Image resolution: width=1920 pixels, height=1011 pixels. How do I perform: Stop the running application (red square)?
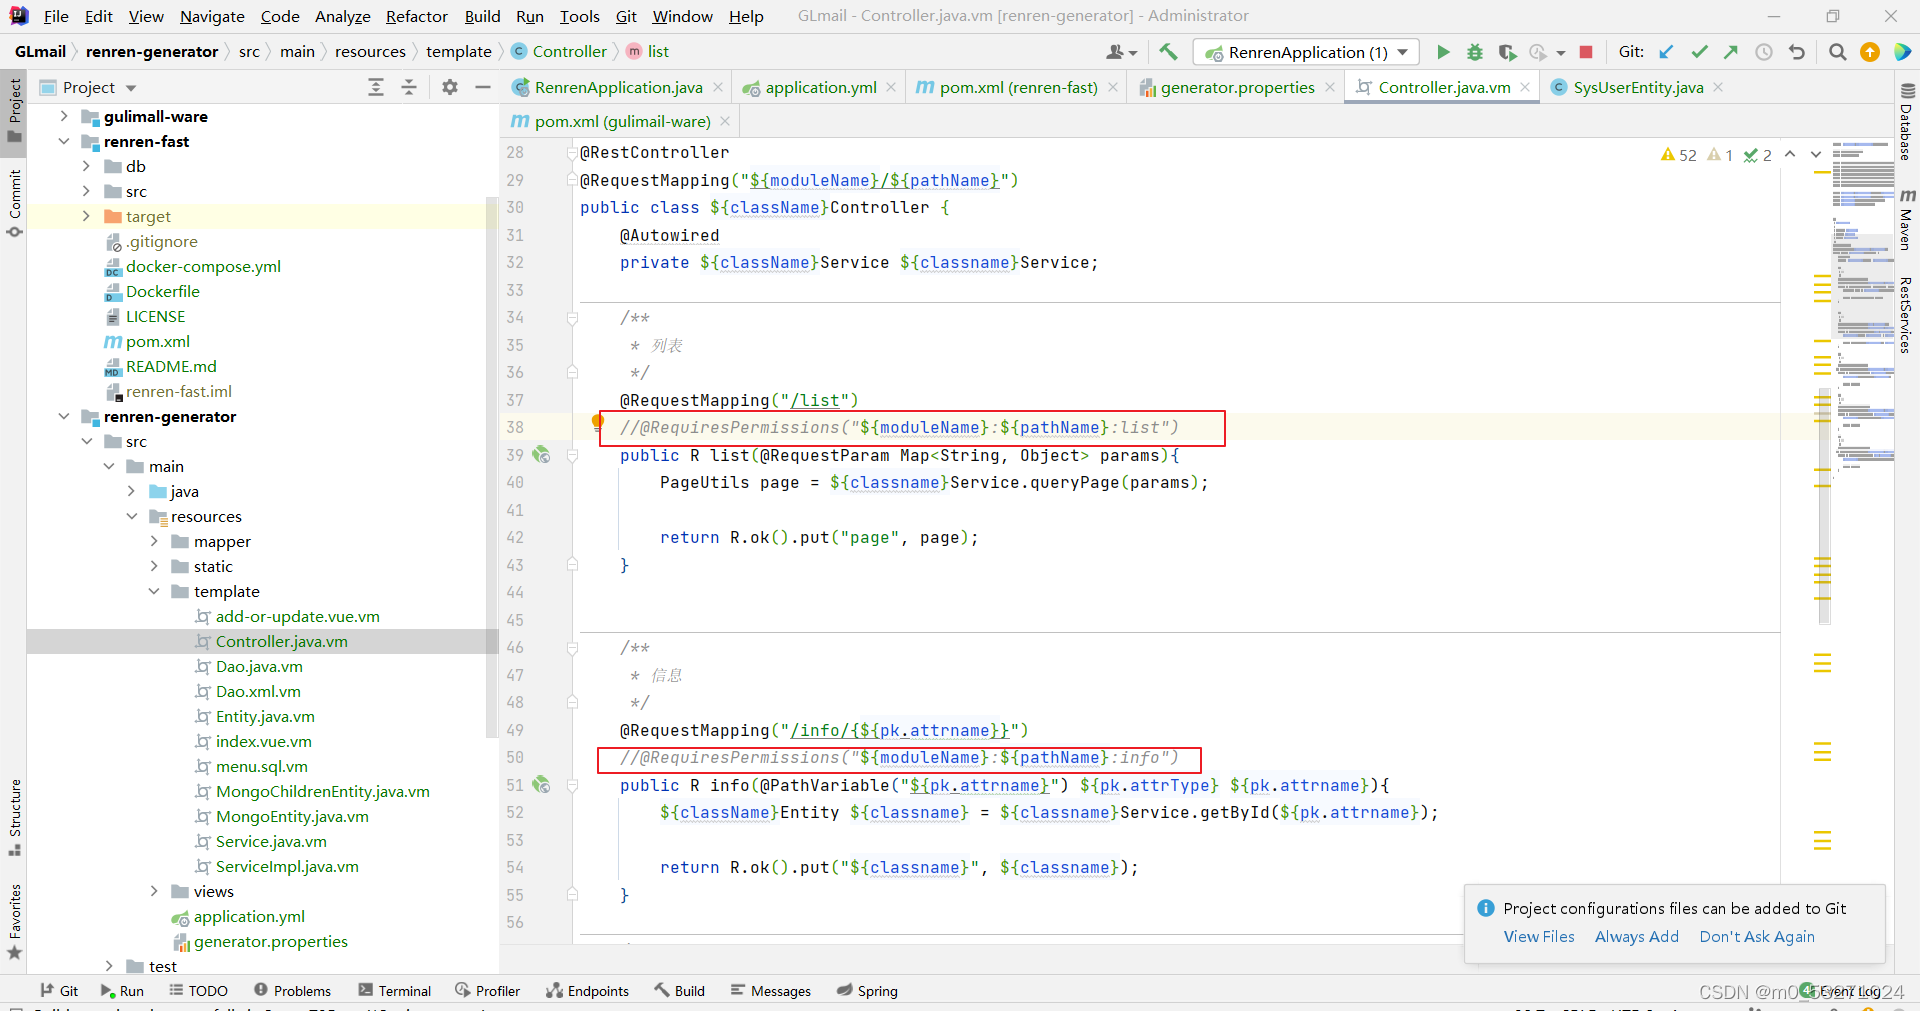(1586, 52)
